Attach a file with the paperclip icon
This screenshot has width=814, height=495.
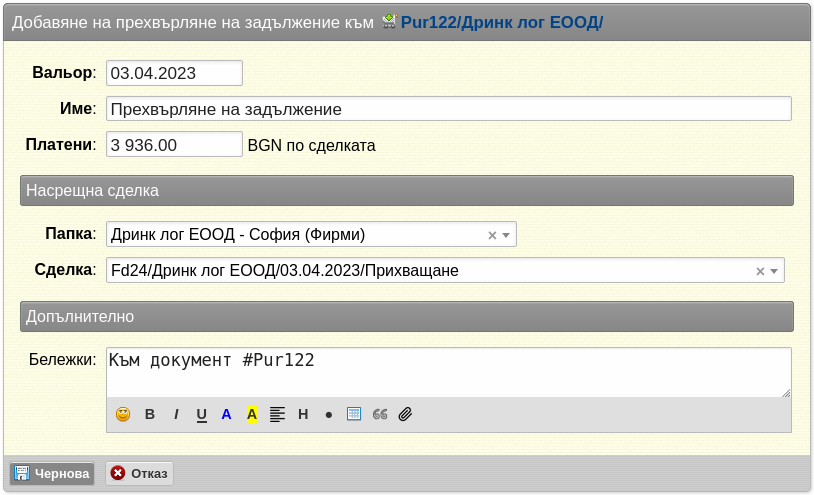coord(405,414)
